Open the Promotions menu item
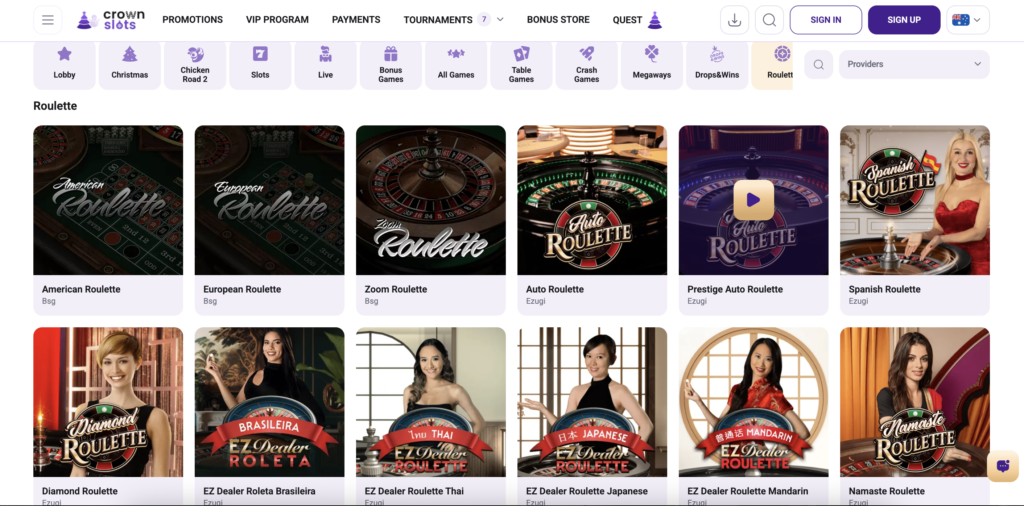Screen dimensions: 1024x506 click(192, 20)
